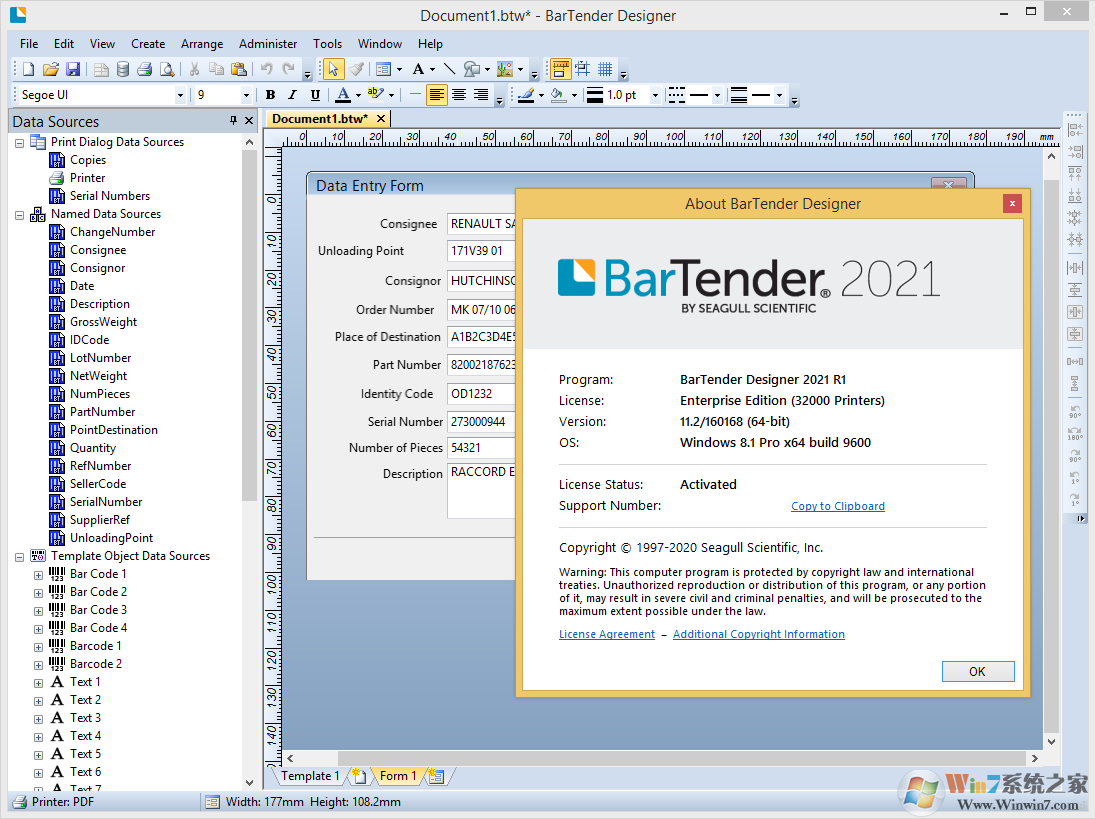Viewport: 1095px width, 819px height.
Task: Click the New Document icon
Action: click(27, 69)
